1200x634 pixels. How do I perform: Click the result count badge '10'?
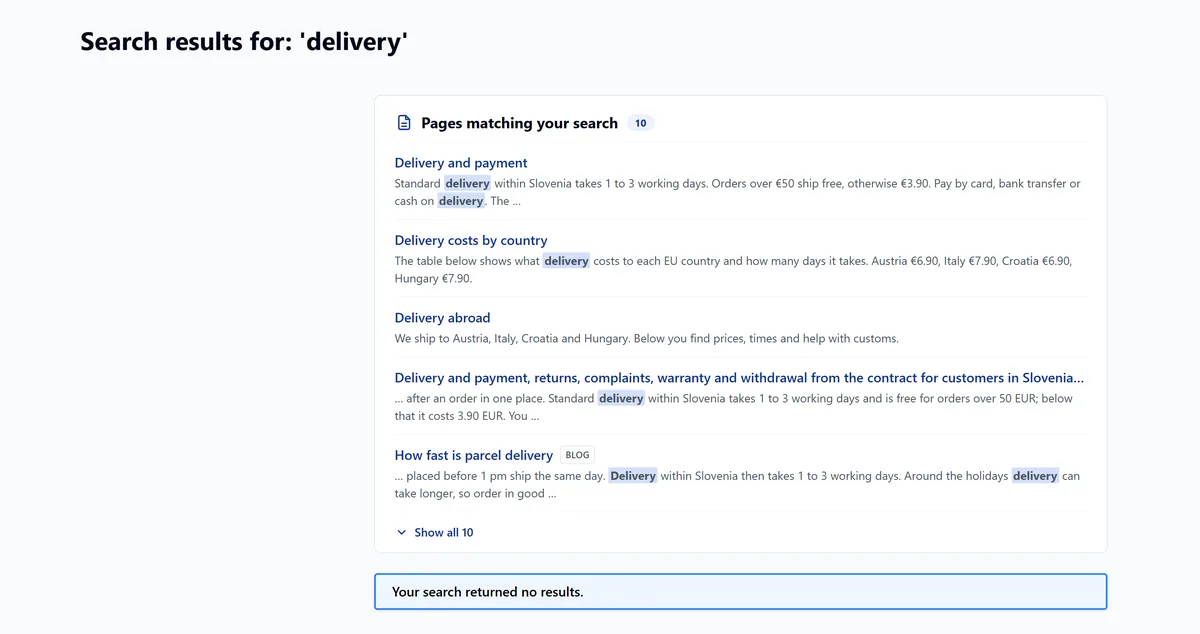click(x=641, y=123)
